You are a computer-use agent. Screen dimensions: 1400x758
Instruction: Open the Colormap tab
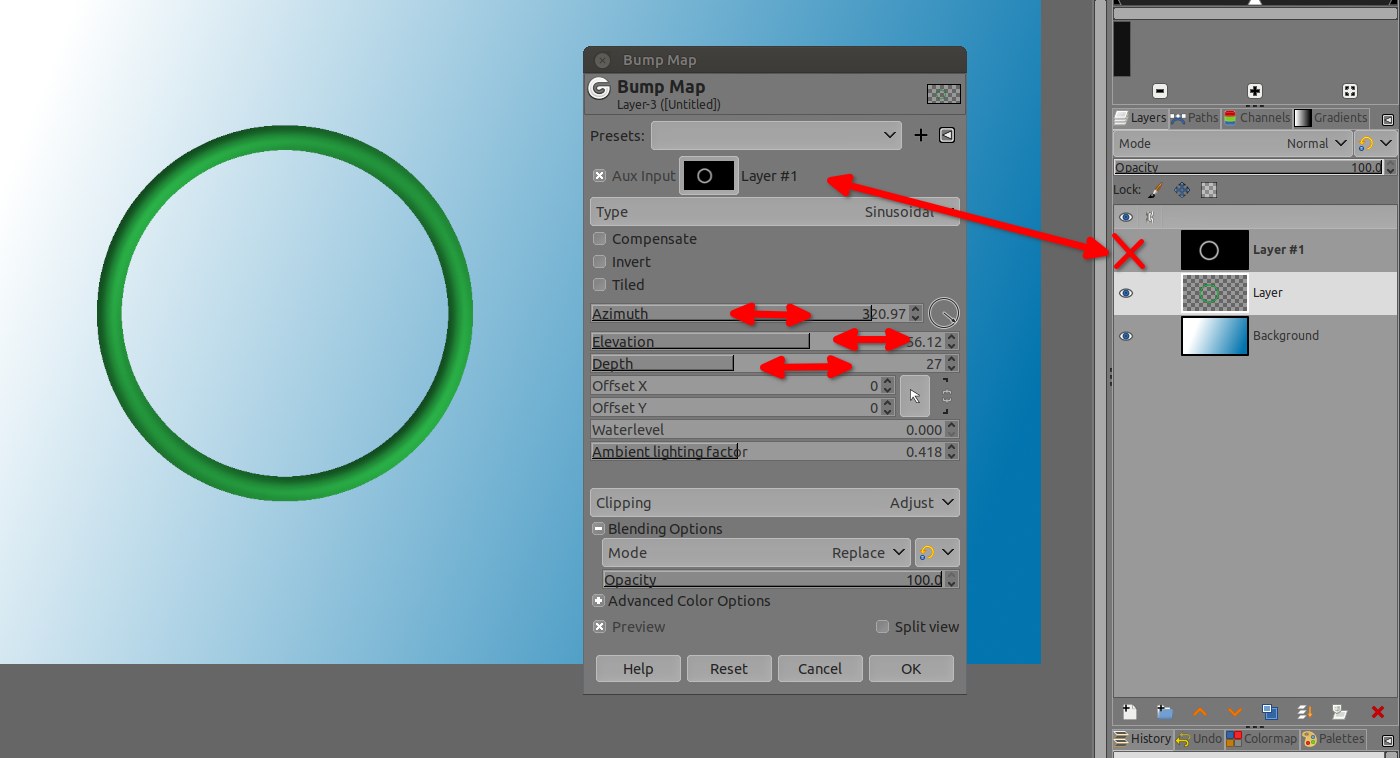click(x=1262, y=739)
